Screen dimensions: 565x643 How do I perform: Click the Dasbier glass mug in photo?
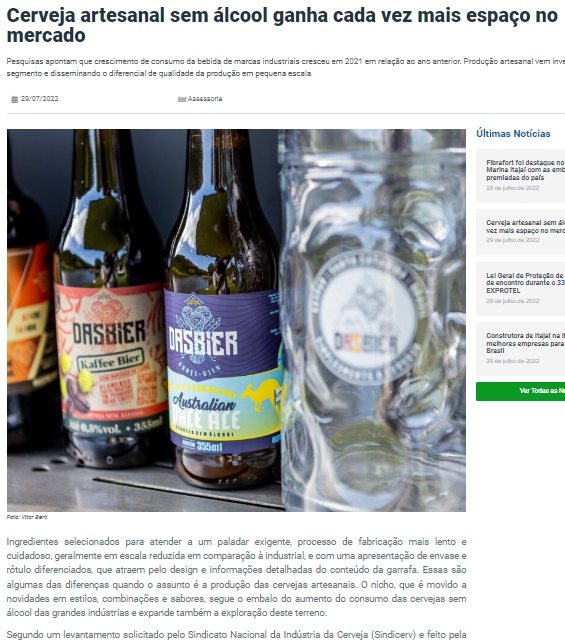point(372,320)
